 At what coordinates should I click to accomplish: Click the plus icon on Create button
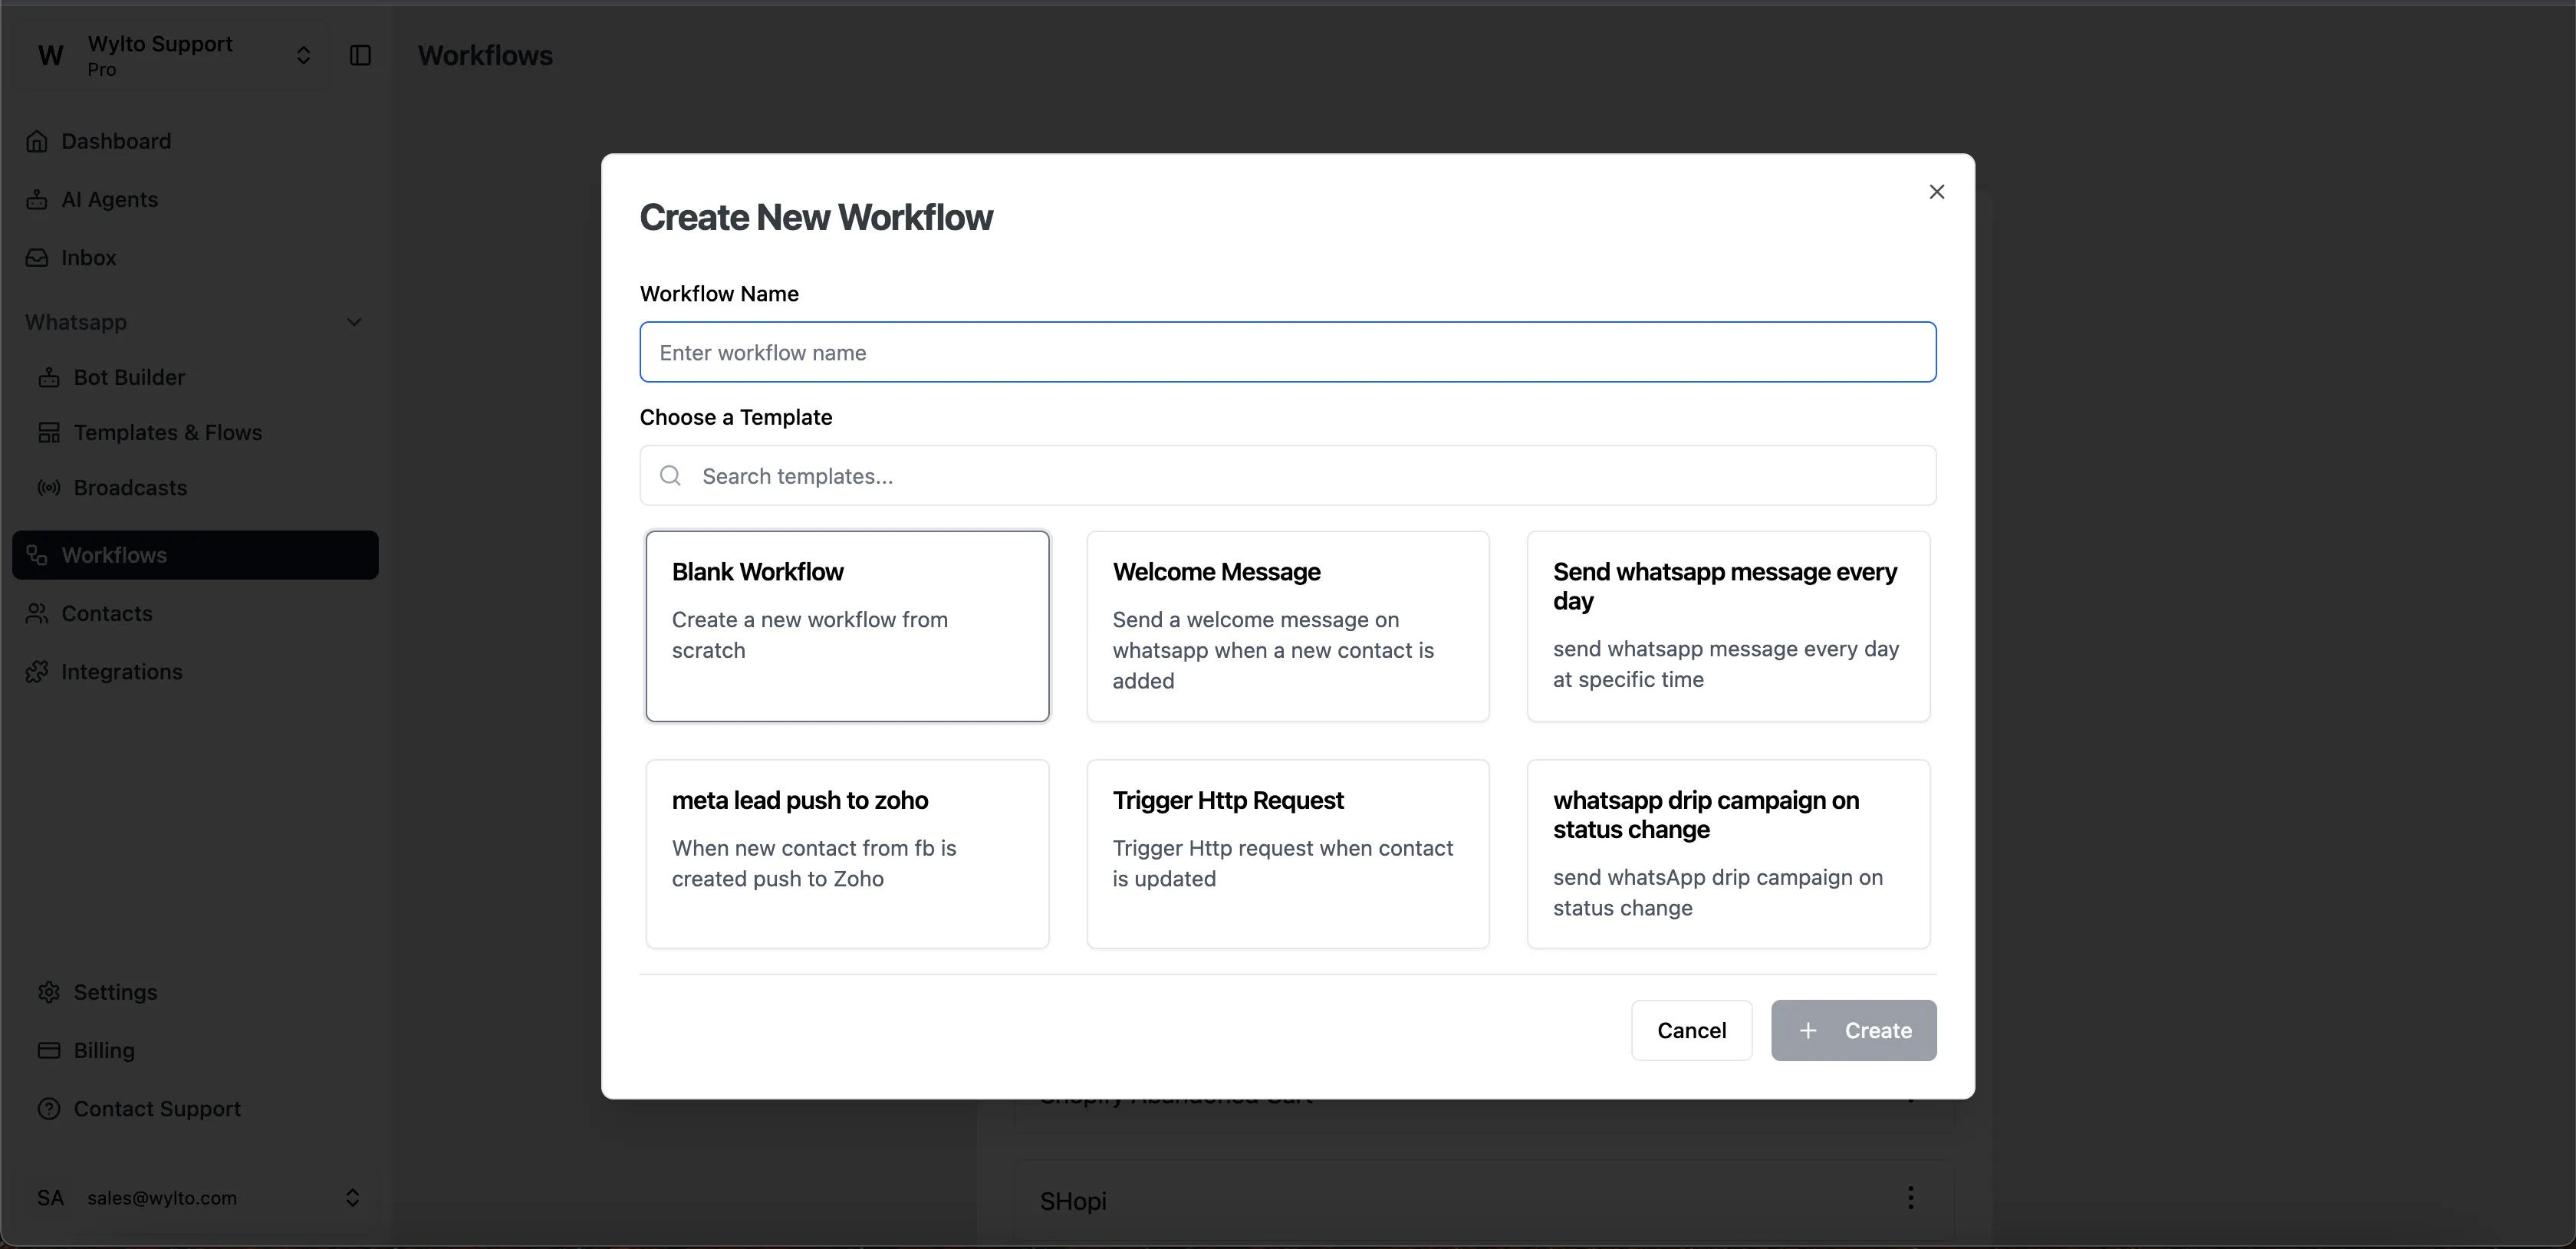[1807, 1030]
